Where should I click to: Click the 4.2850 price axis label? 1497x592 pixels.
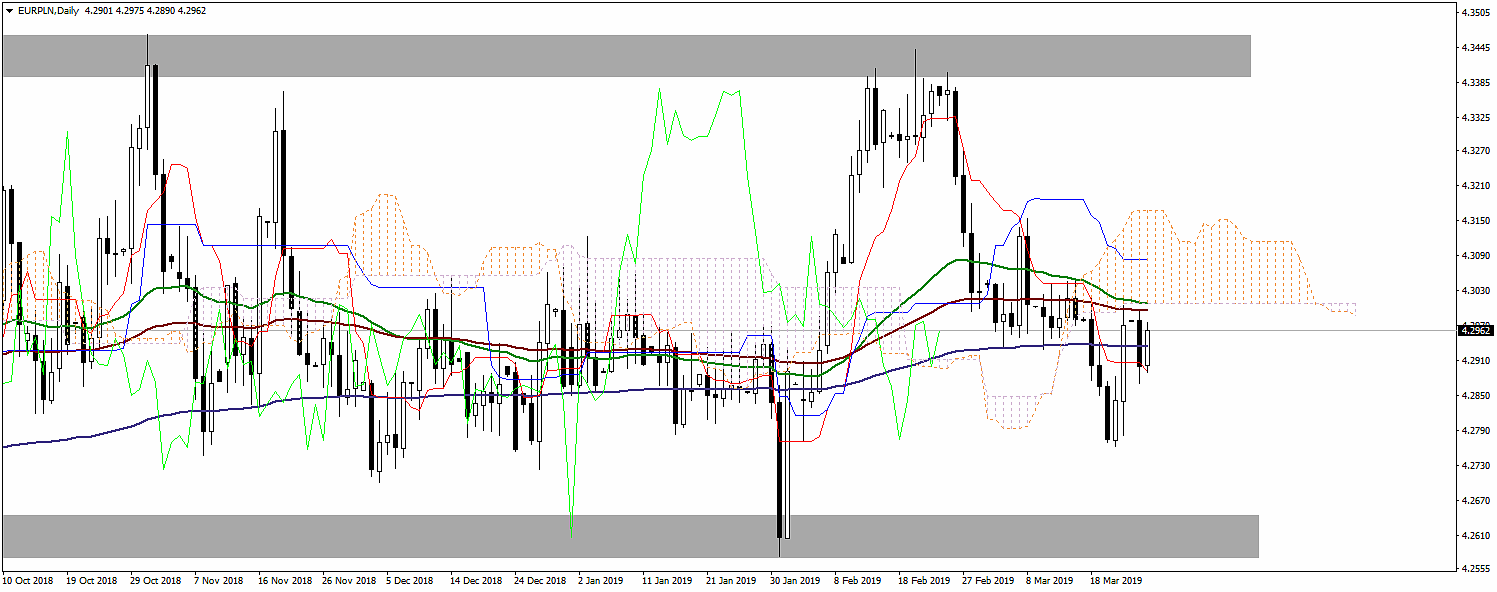click(x=1476, y=395)
